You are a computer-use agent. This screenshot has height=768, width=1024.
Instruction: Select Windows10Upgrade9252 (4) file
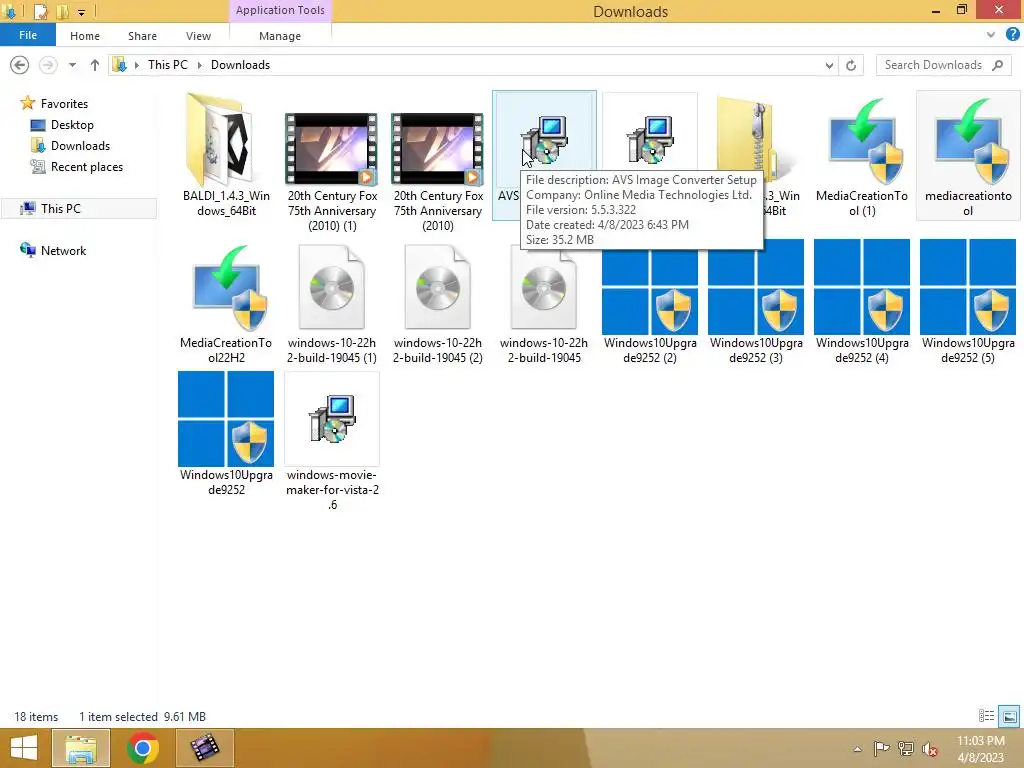pyautogui.click(x=862, y=302)
